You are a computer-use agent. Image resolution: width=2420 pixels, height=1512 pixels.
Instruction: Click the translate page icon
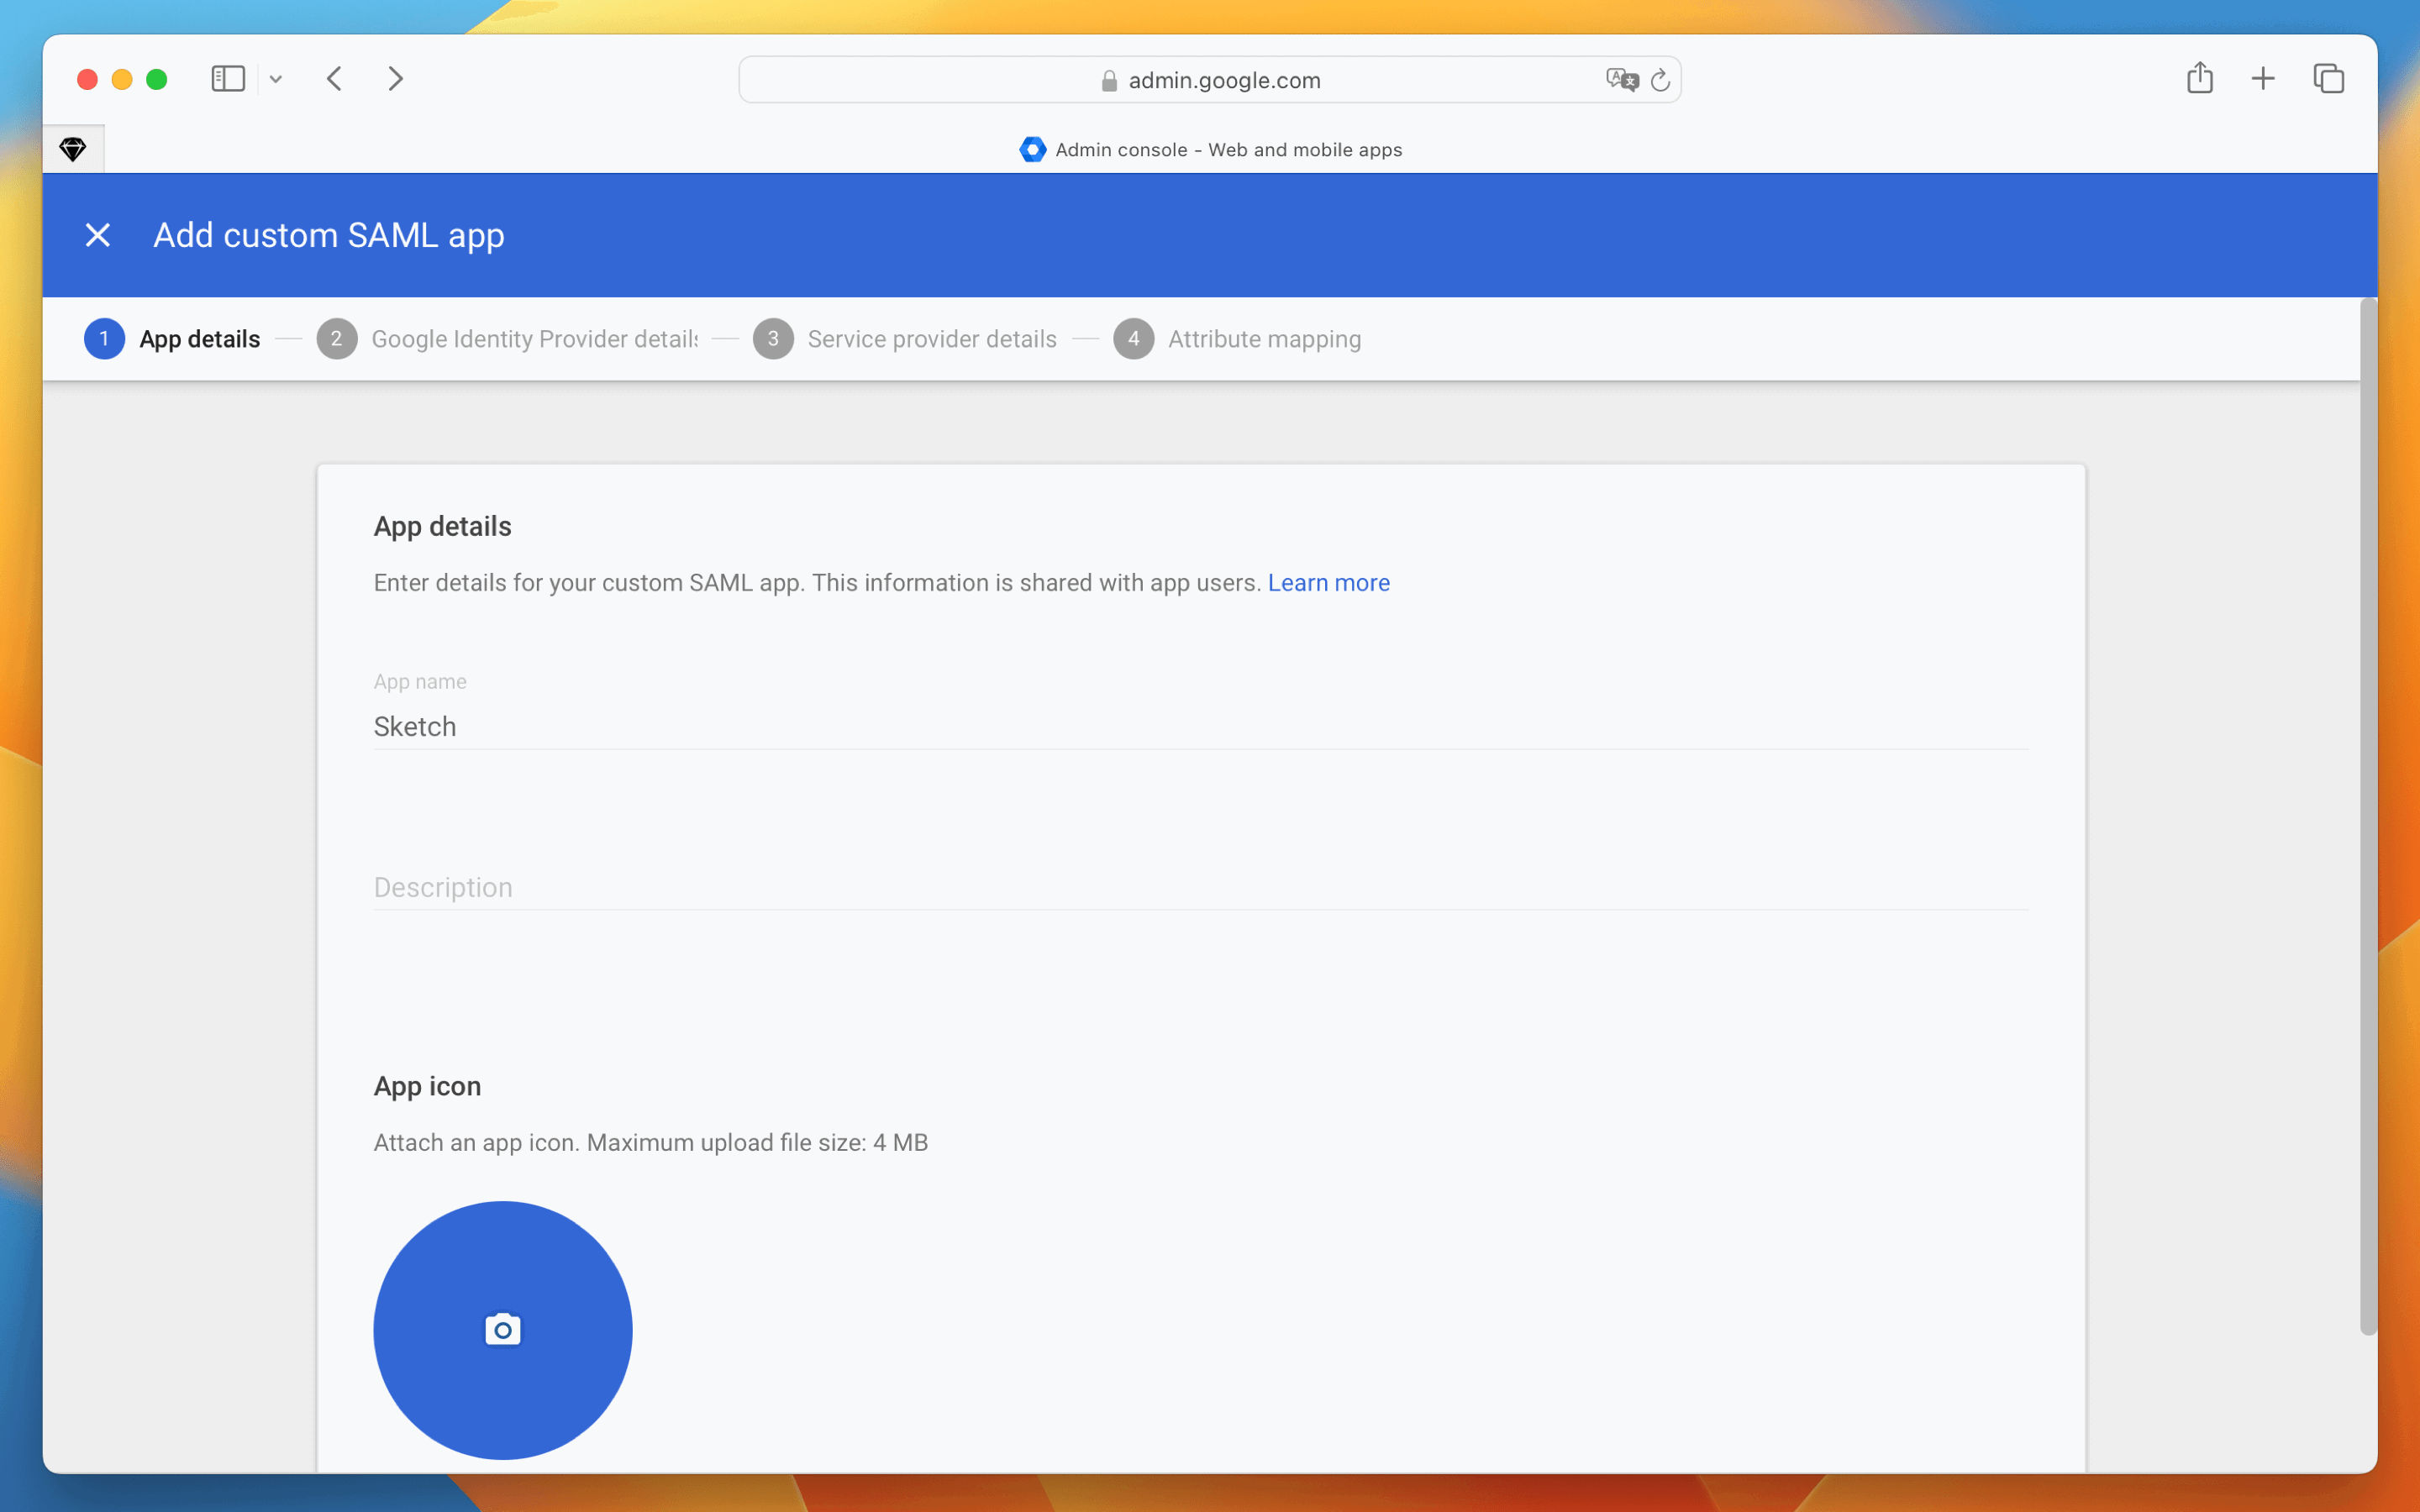point(1621,80)
